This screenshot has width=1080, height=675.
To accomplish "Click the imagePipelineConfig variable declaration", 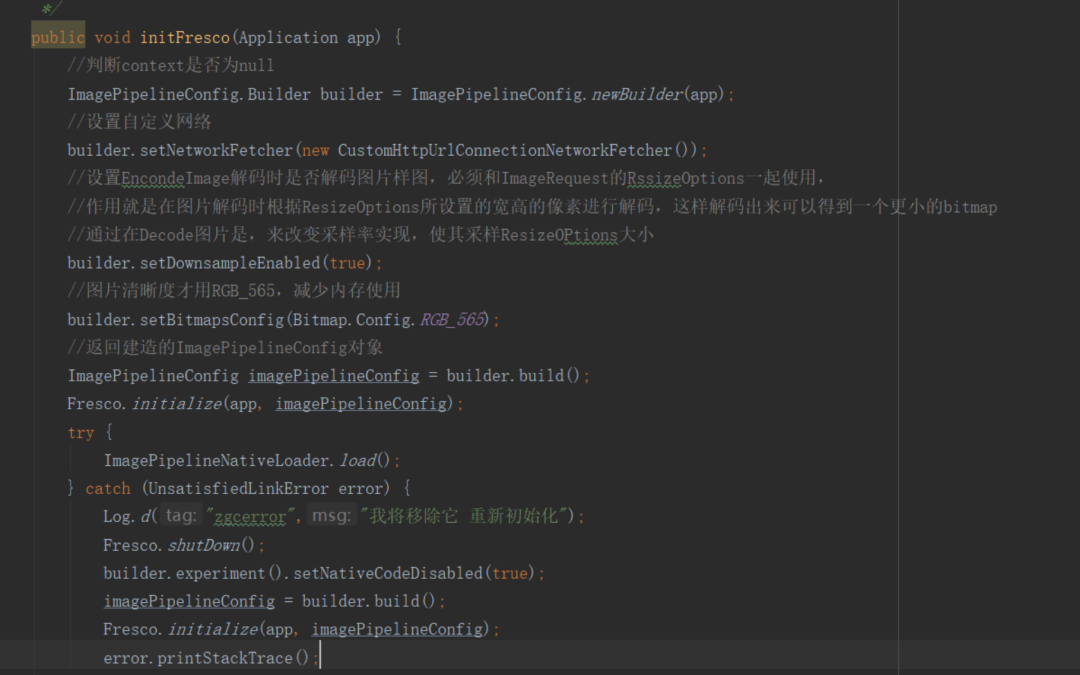I will [333, 376].
